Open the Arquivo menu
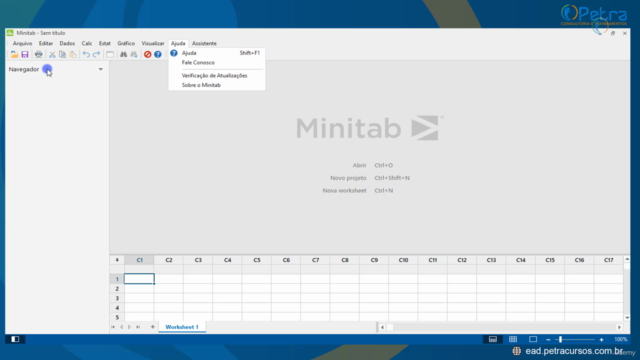Image resolution: width=640 pixels, height=360 pixels. (x=22, y=43)
